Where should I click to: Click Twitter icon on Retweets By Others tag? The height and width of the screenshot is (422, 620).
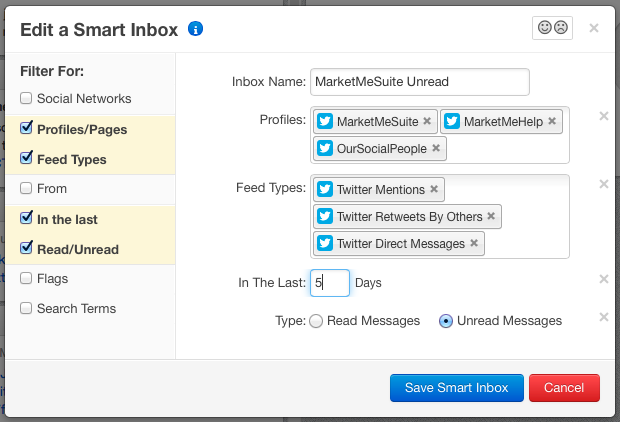[x=325, y=216]
